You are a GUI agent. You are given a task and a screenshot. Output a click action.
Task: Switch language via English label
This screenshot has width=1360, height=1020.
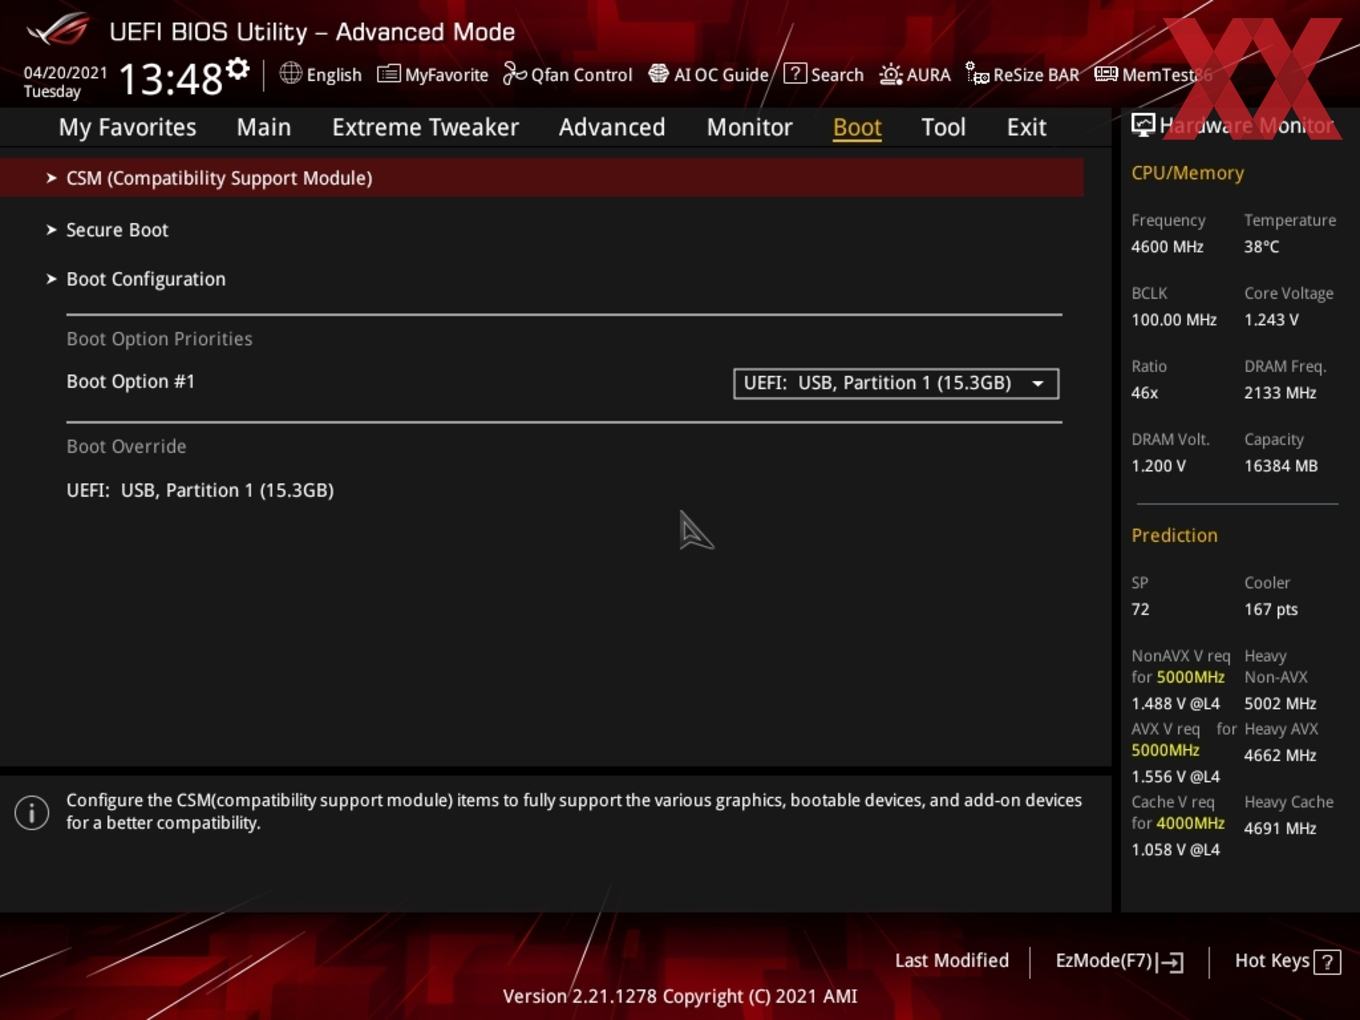(334, 75)
